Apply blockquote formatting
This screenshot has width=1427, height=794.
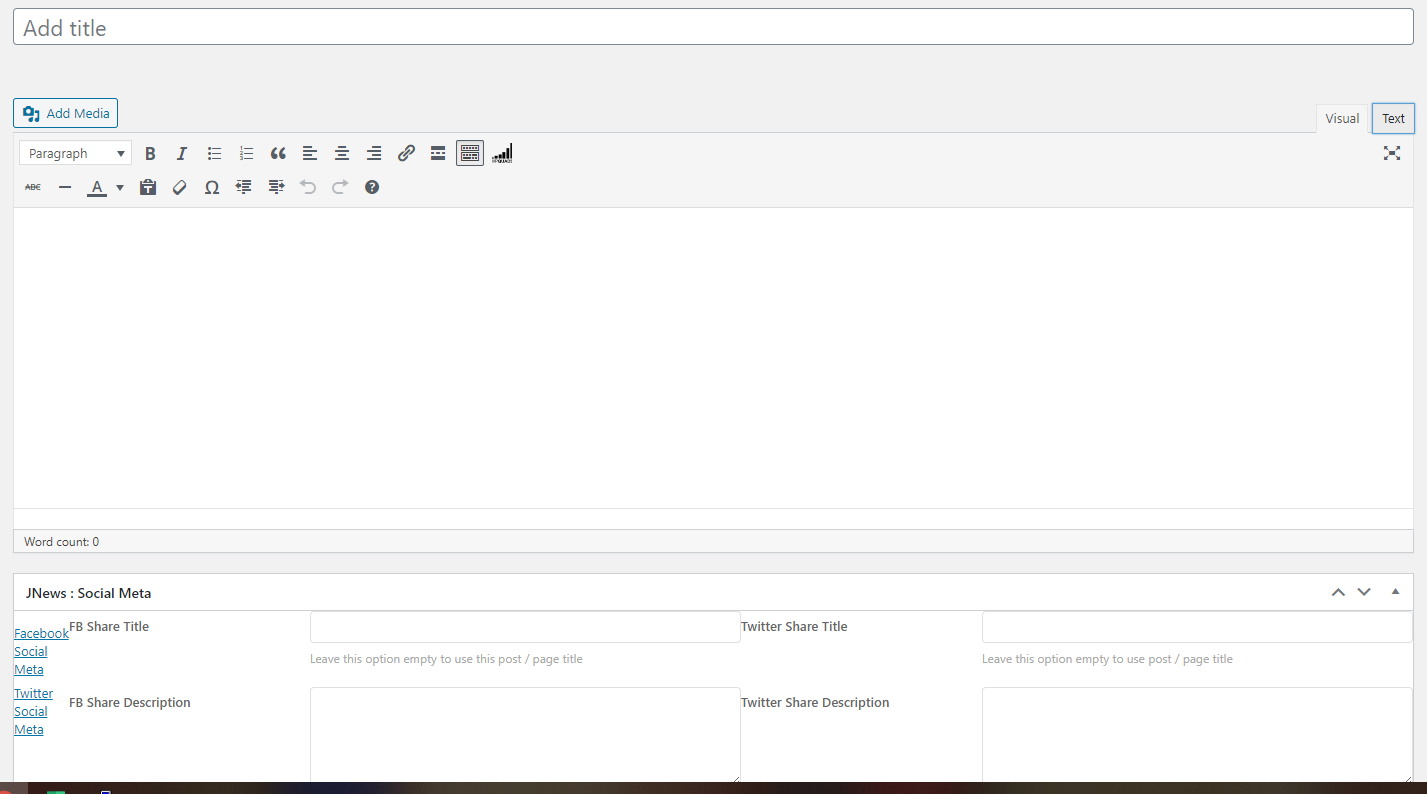coord(278,153)
